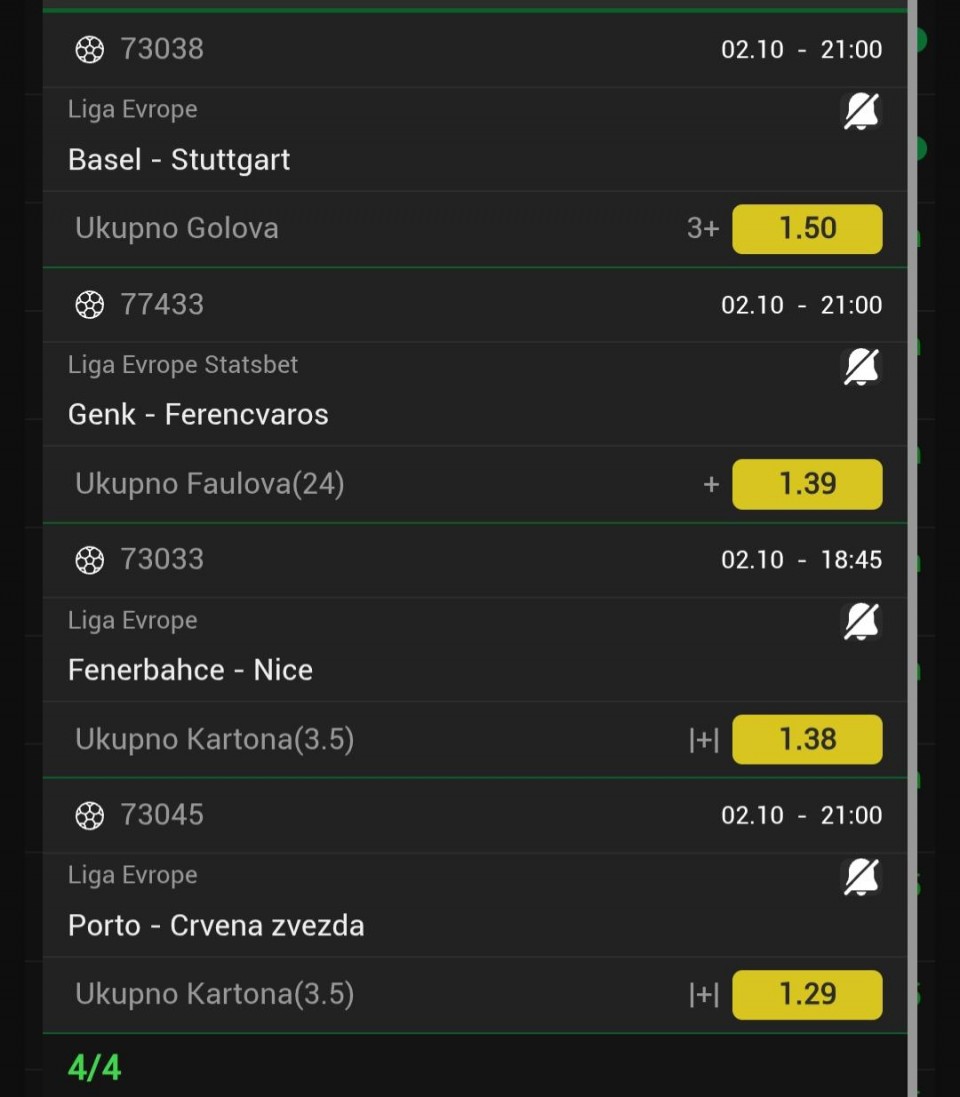The height and width of the screenshot is (1097, 960).
Task: Open Fenerbahce - Nice match details
Action: [190, 670]
